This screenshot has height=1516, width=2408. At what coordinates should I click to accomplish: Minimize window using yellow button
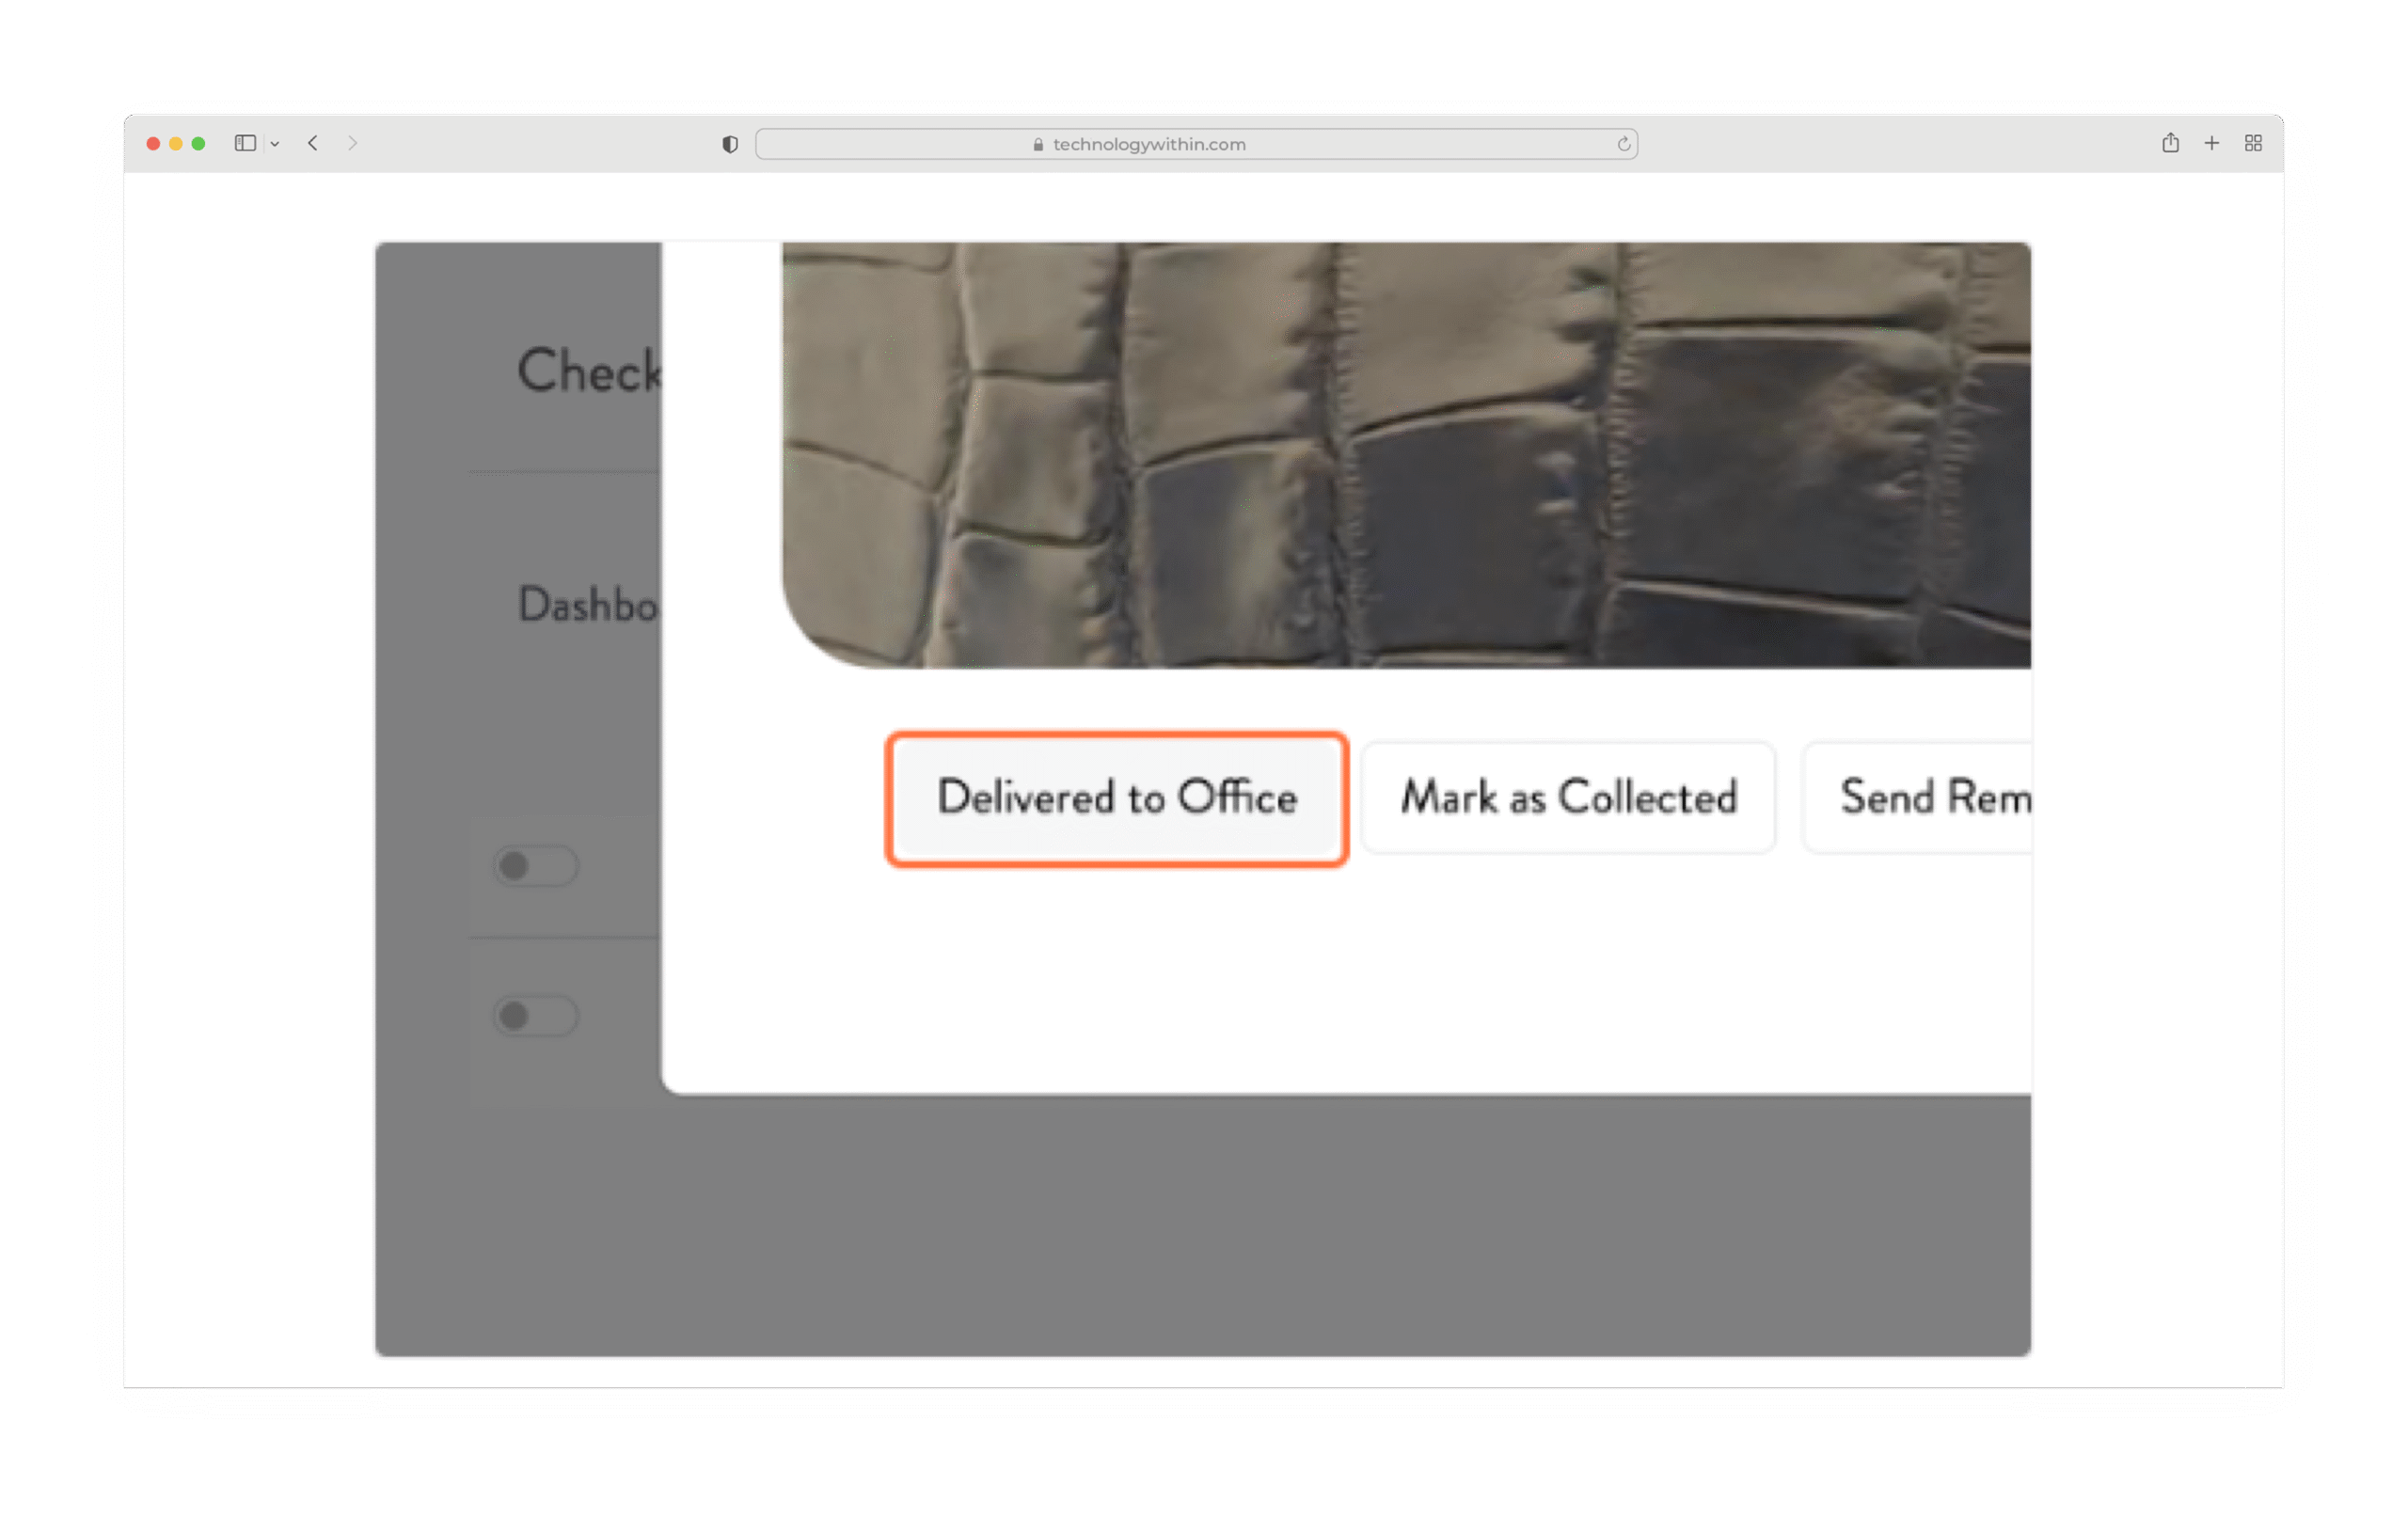(x=176, y=143)
